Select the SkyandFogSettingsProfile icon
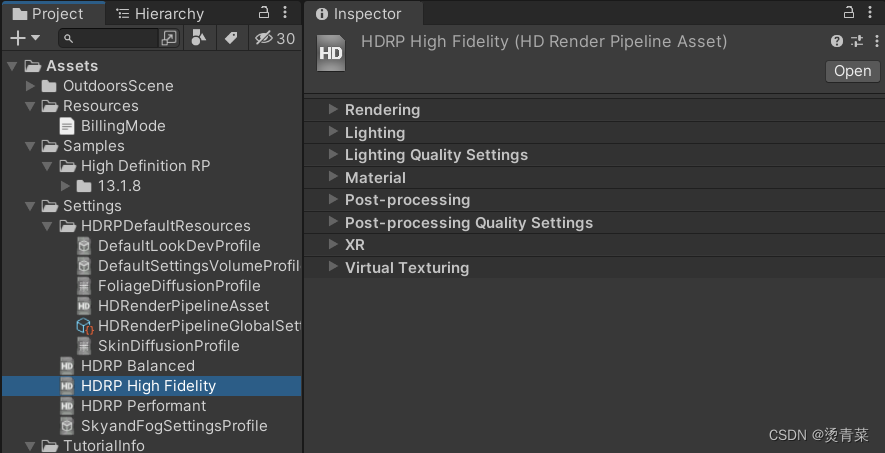 [67, 426]
